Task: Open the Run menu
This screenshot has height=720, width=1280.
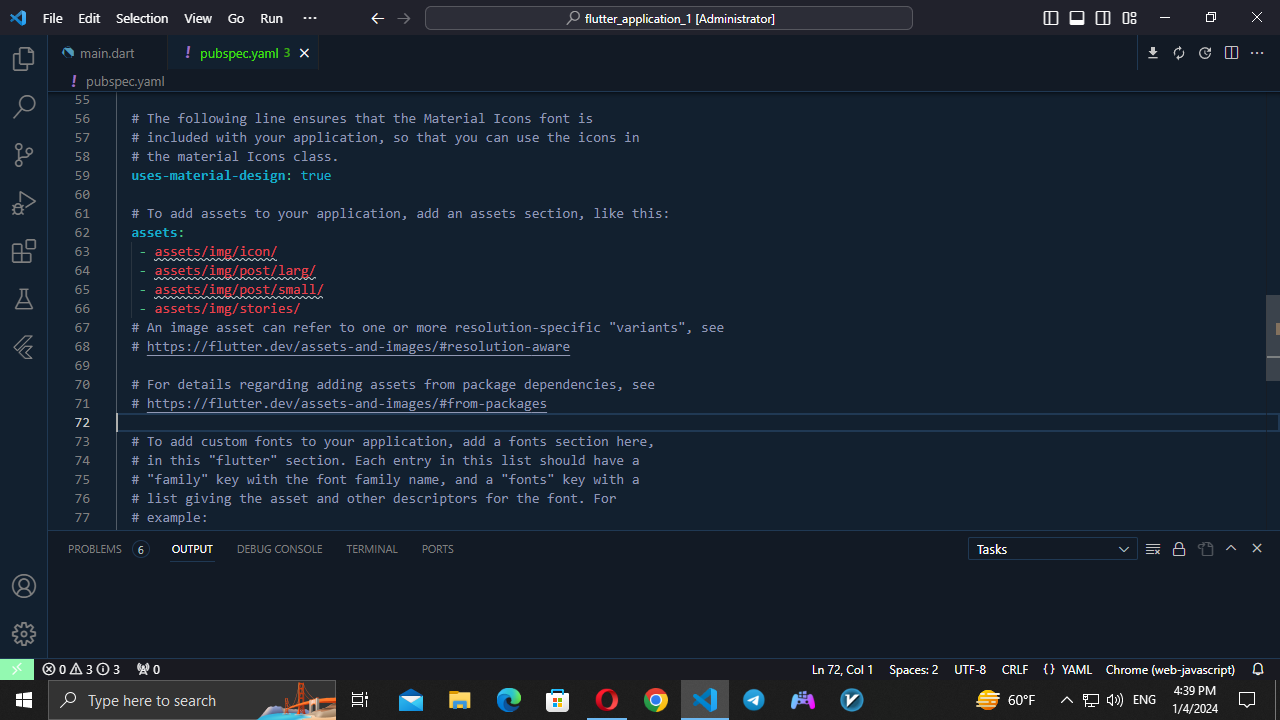Action: pyautogui.click(x=271, y=18)
